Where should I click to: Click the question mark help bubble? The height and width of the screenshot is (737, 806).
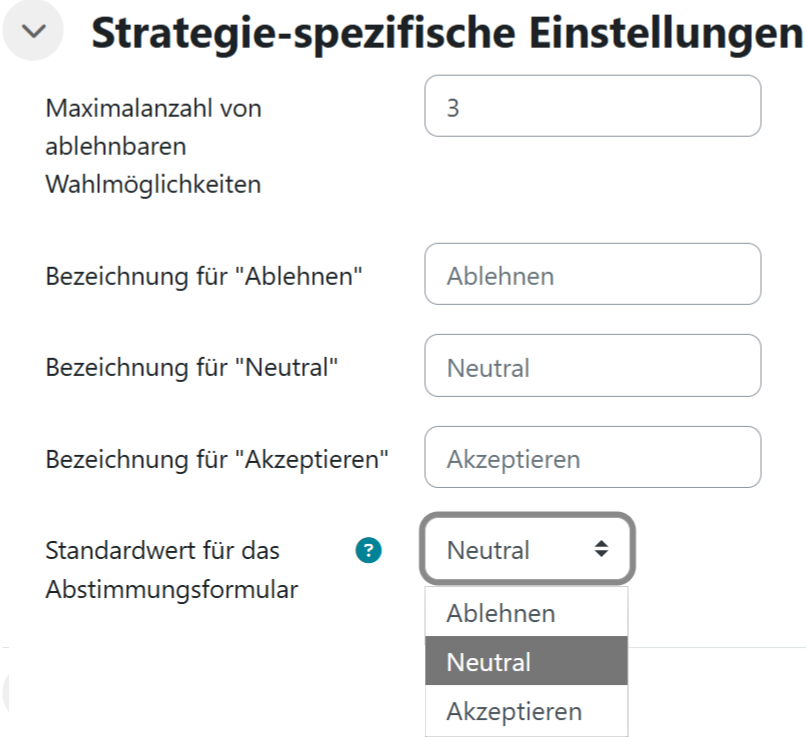(x=367, y=551)
